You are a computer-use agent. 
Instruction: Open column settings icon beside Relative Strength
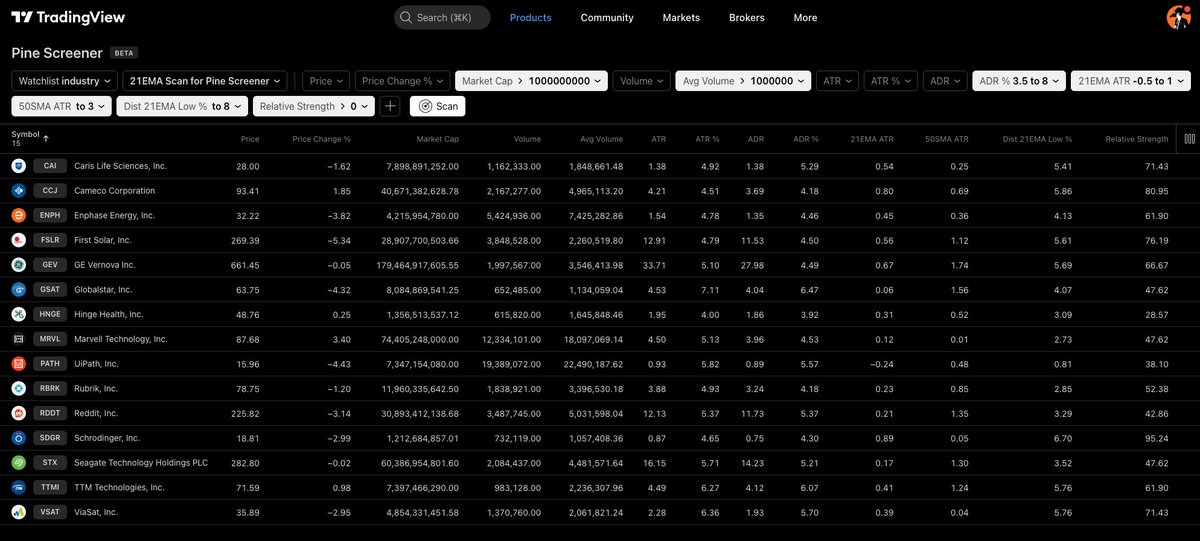pos(1189,139)
